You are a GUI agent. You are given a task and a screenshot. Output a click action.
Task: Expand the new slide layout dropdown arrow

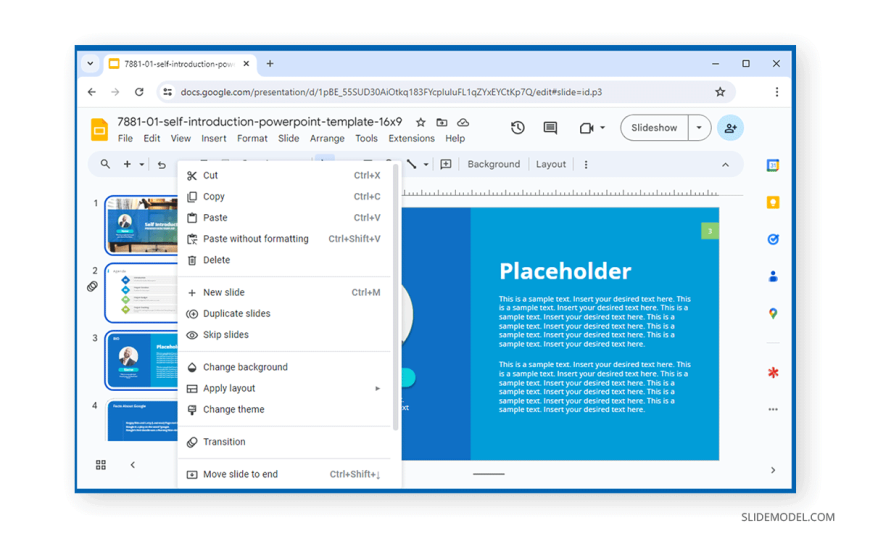tap(141, 164)
